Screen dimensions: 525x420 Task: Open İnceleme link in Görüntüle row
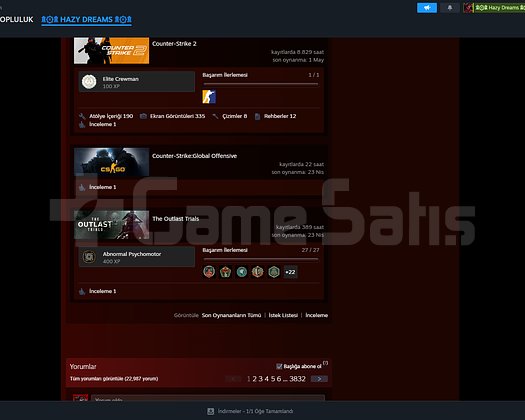point(316,315)
